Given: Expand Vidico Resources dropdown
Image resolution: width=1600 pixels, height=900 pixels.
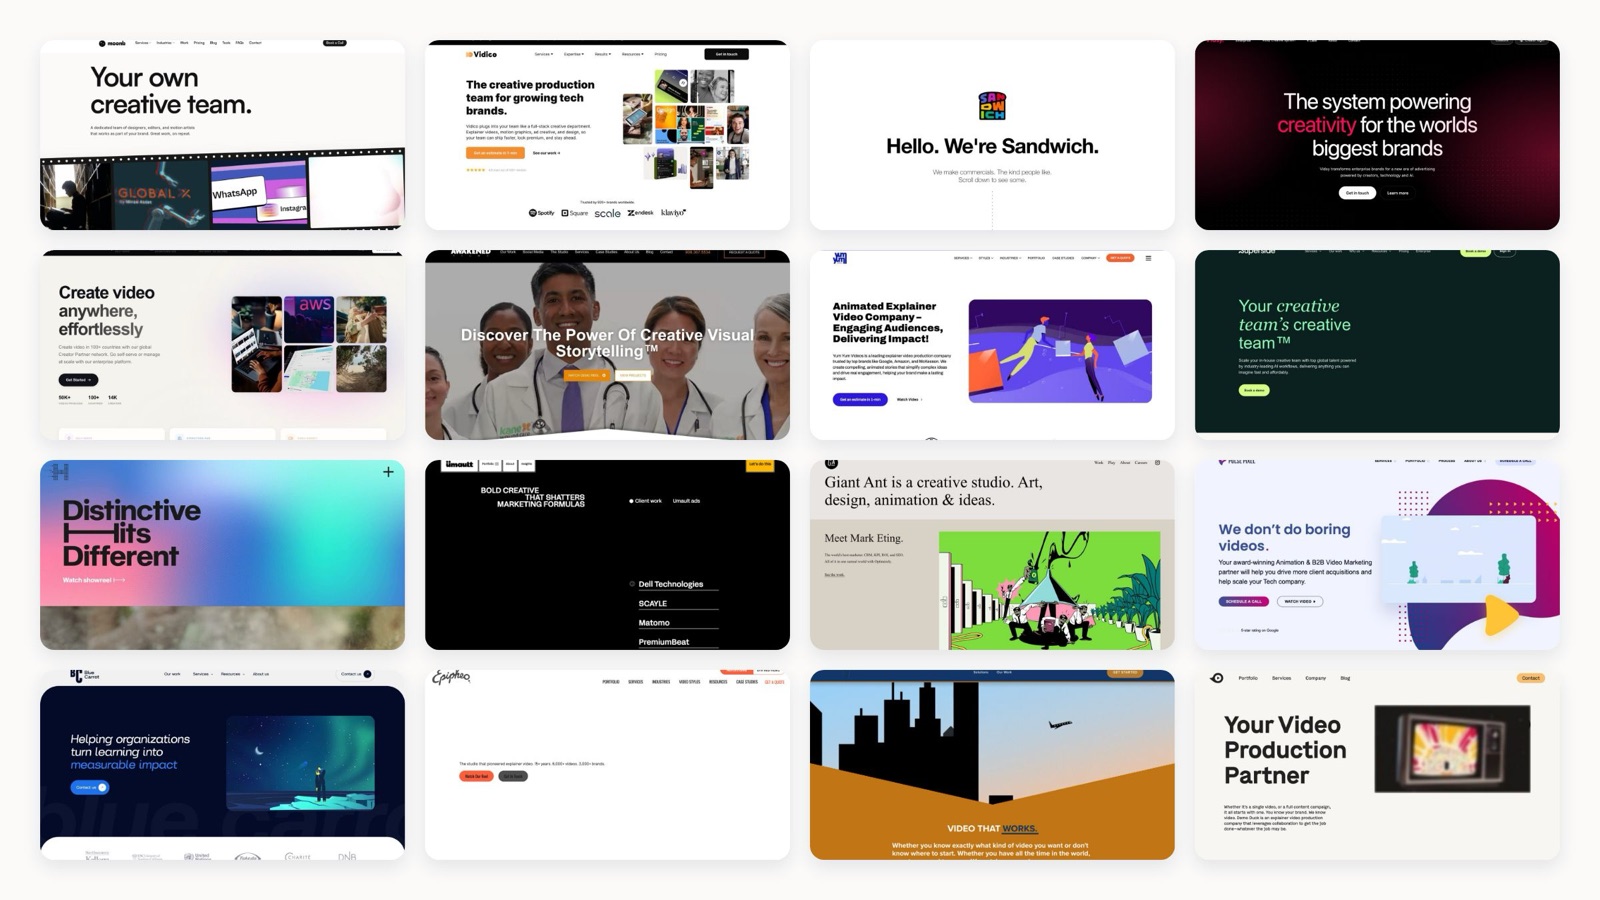Looking at the screenshot, I should (632, 54).
